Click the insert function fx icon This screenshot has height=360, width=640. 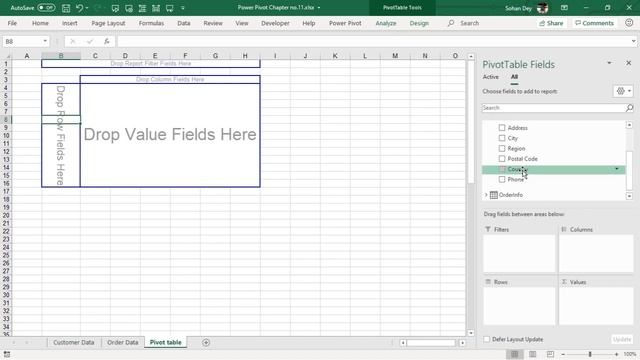point(107,41)
